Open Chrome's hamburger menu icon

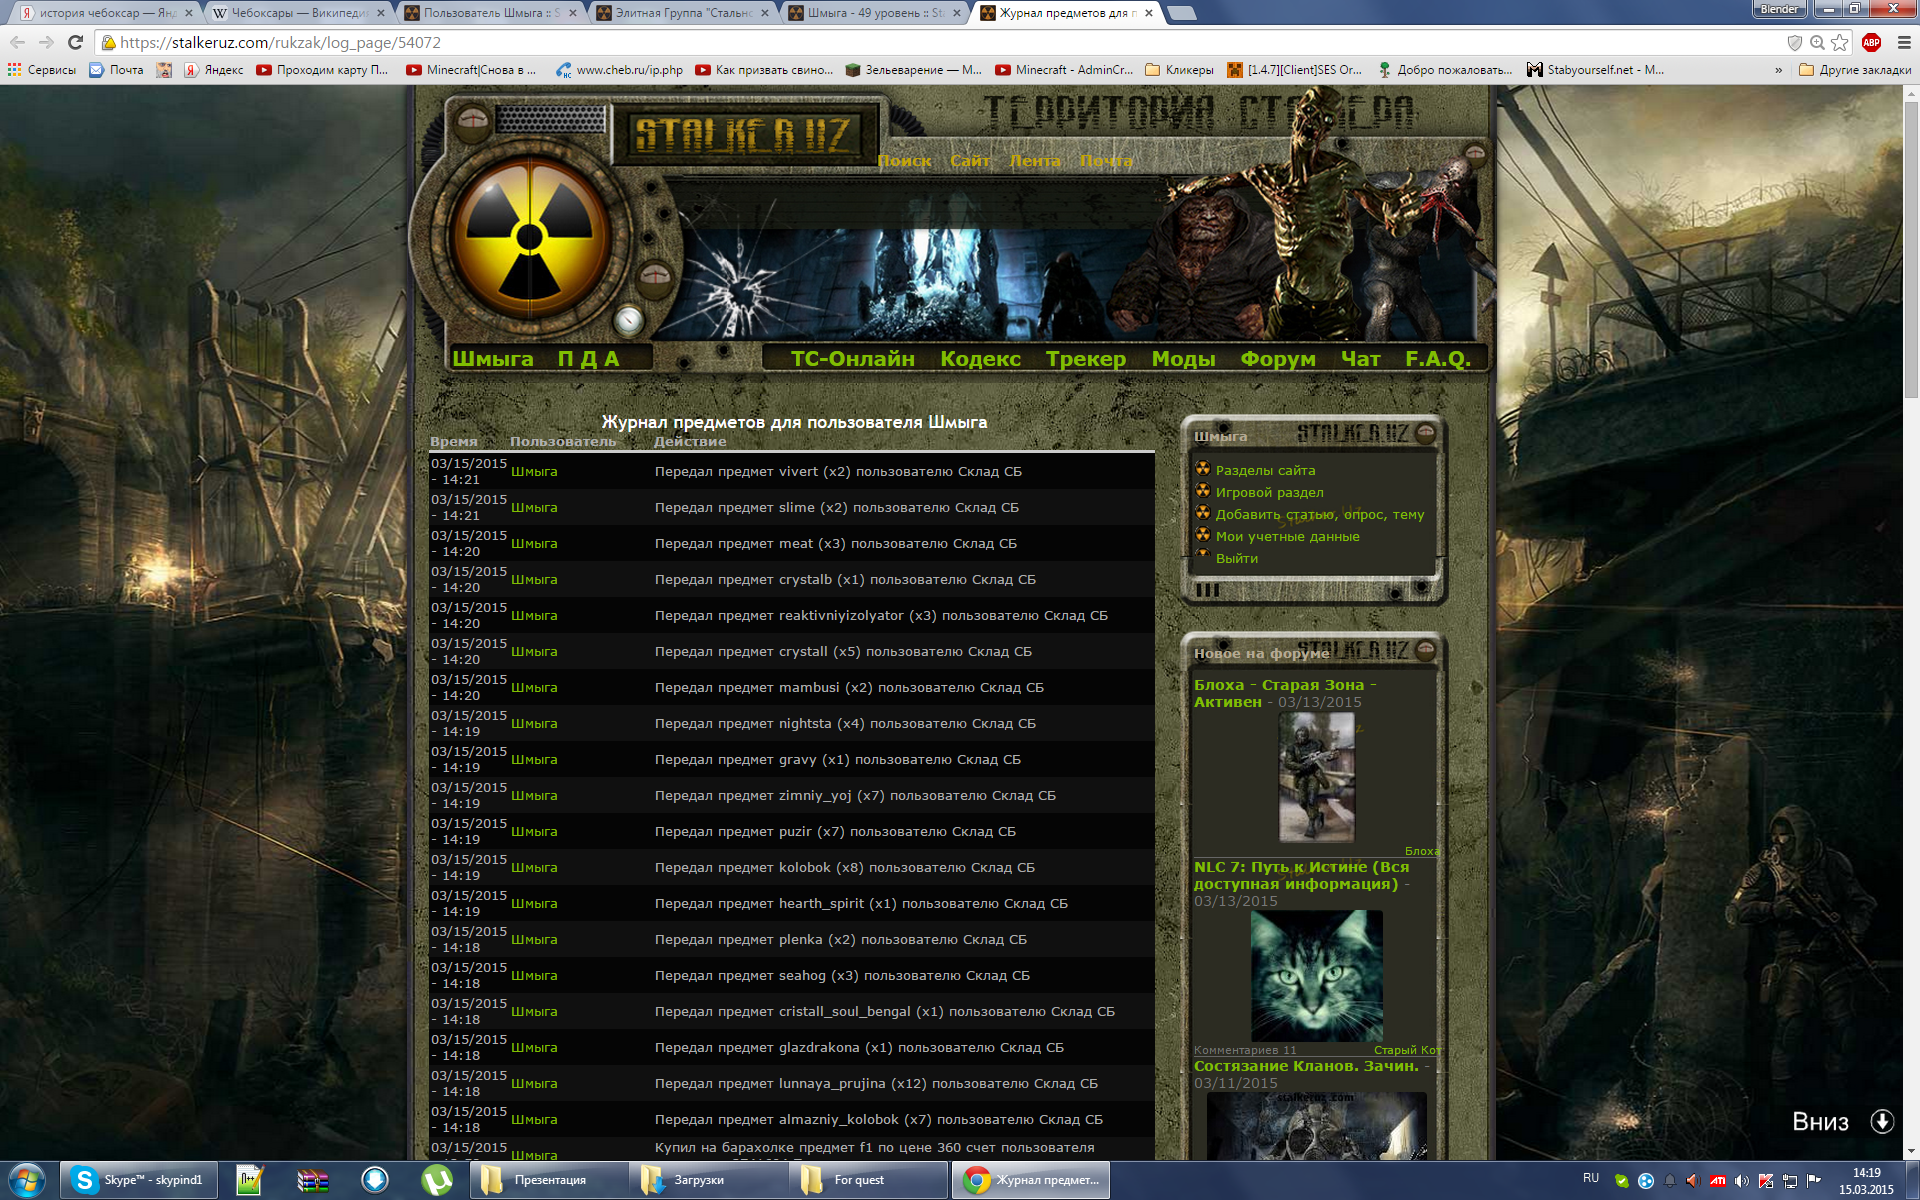click(1904, 43)
